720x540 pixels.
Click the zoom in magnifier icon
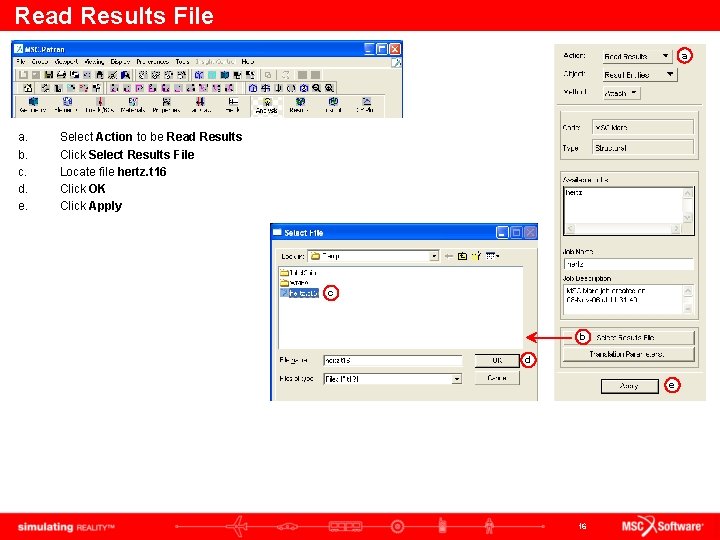(329, 88)
